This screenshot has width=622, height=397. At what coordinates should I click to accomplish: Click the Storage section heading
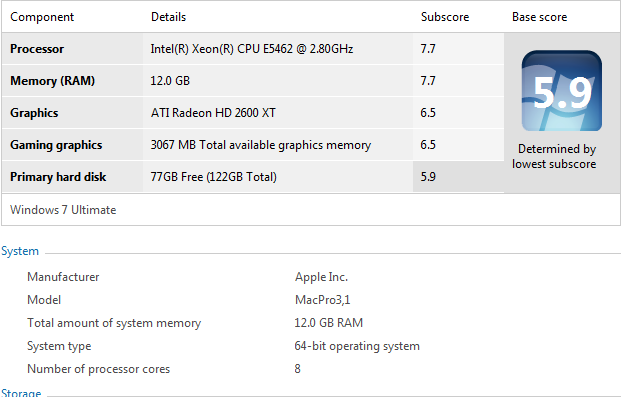[x=21, y=393]
